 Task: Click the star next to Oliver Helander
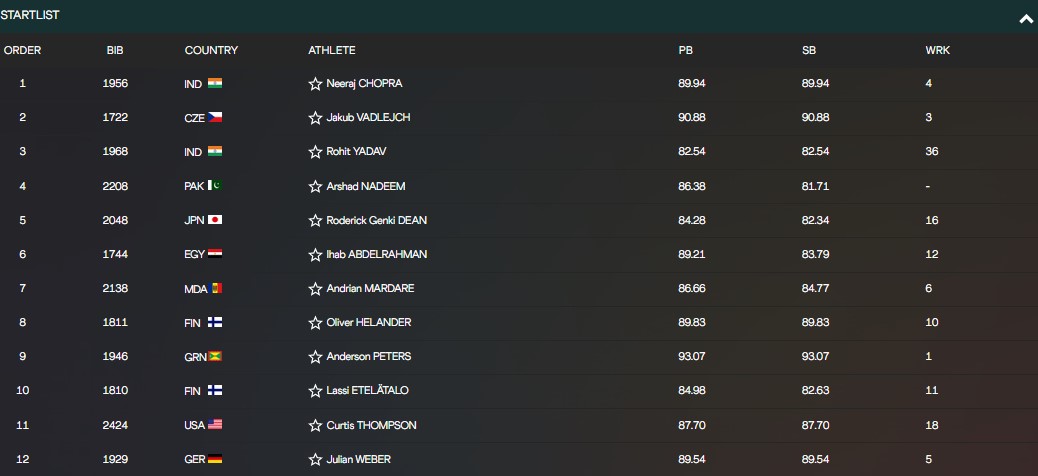coord(315,323)
